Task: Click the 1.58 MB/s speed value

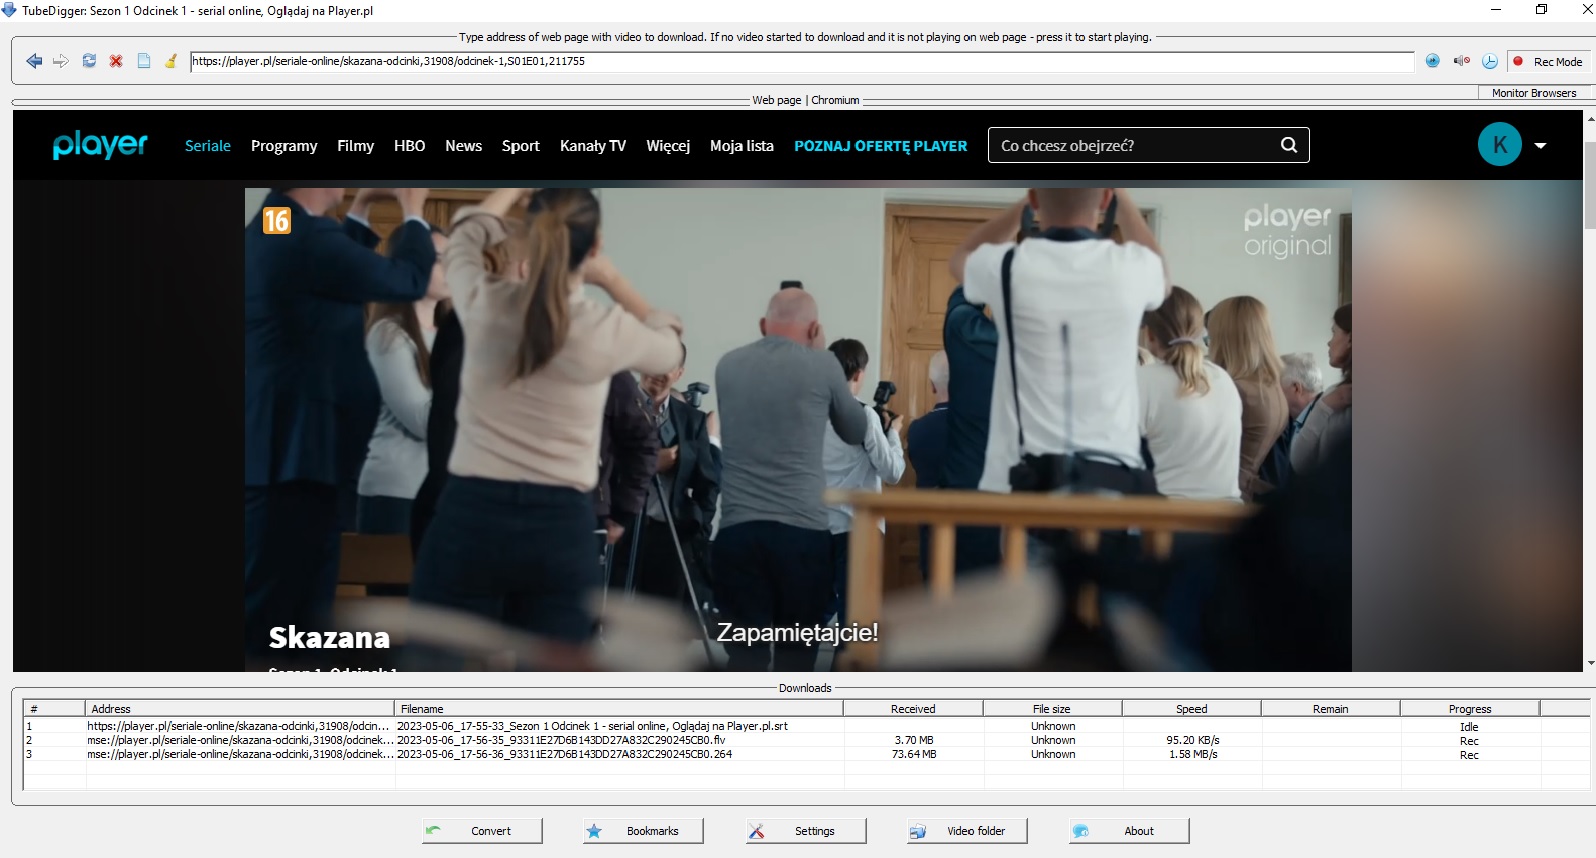Action: click(x=1193, y=754)
